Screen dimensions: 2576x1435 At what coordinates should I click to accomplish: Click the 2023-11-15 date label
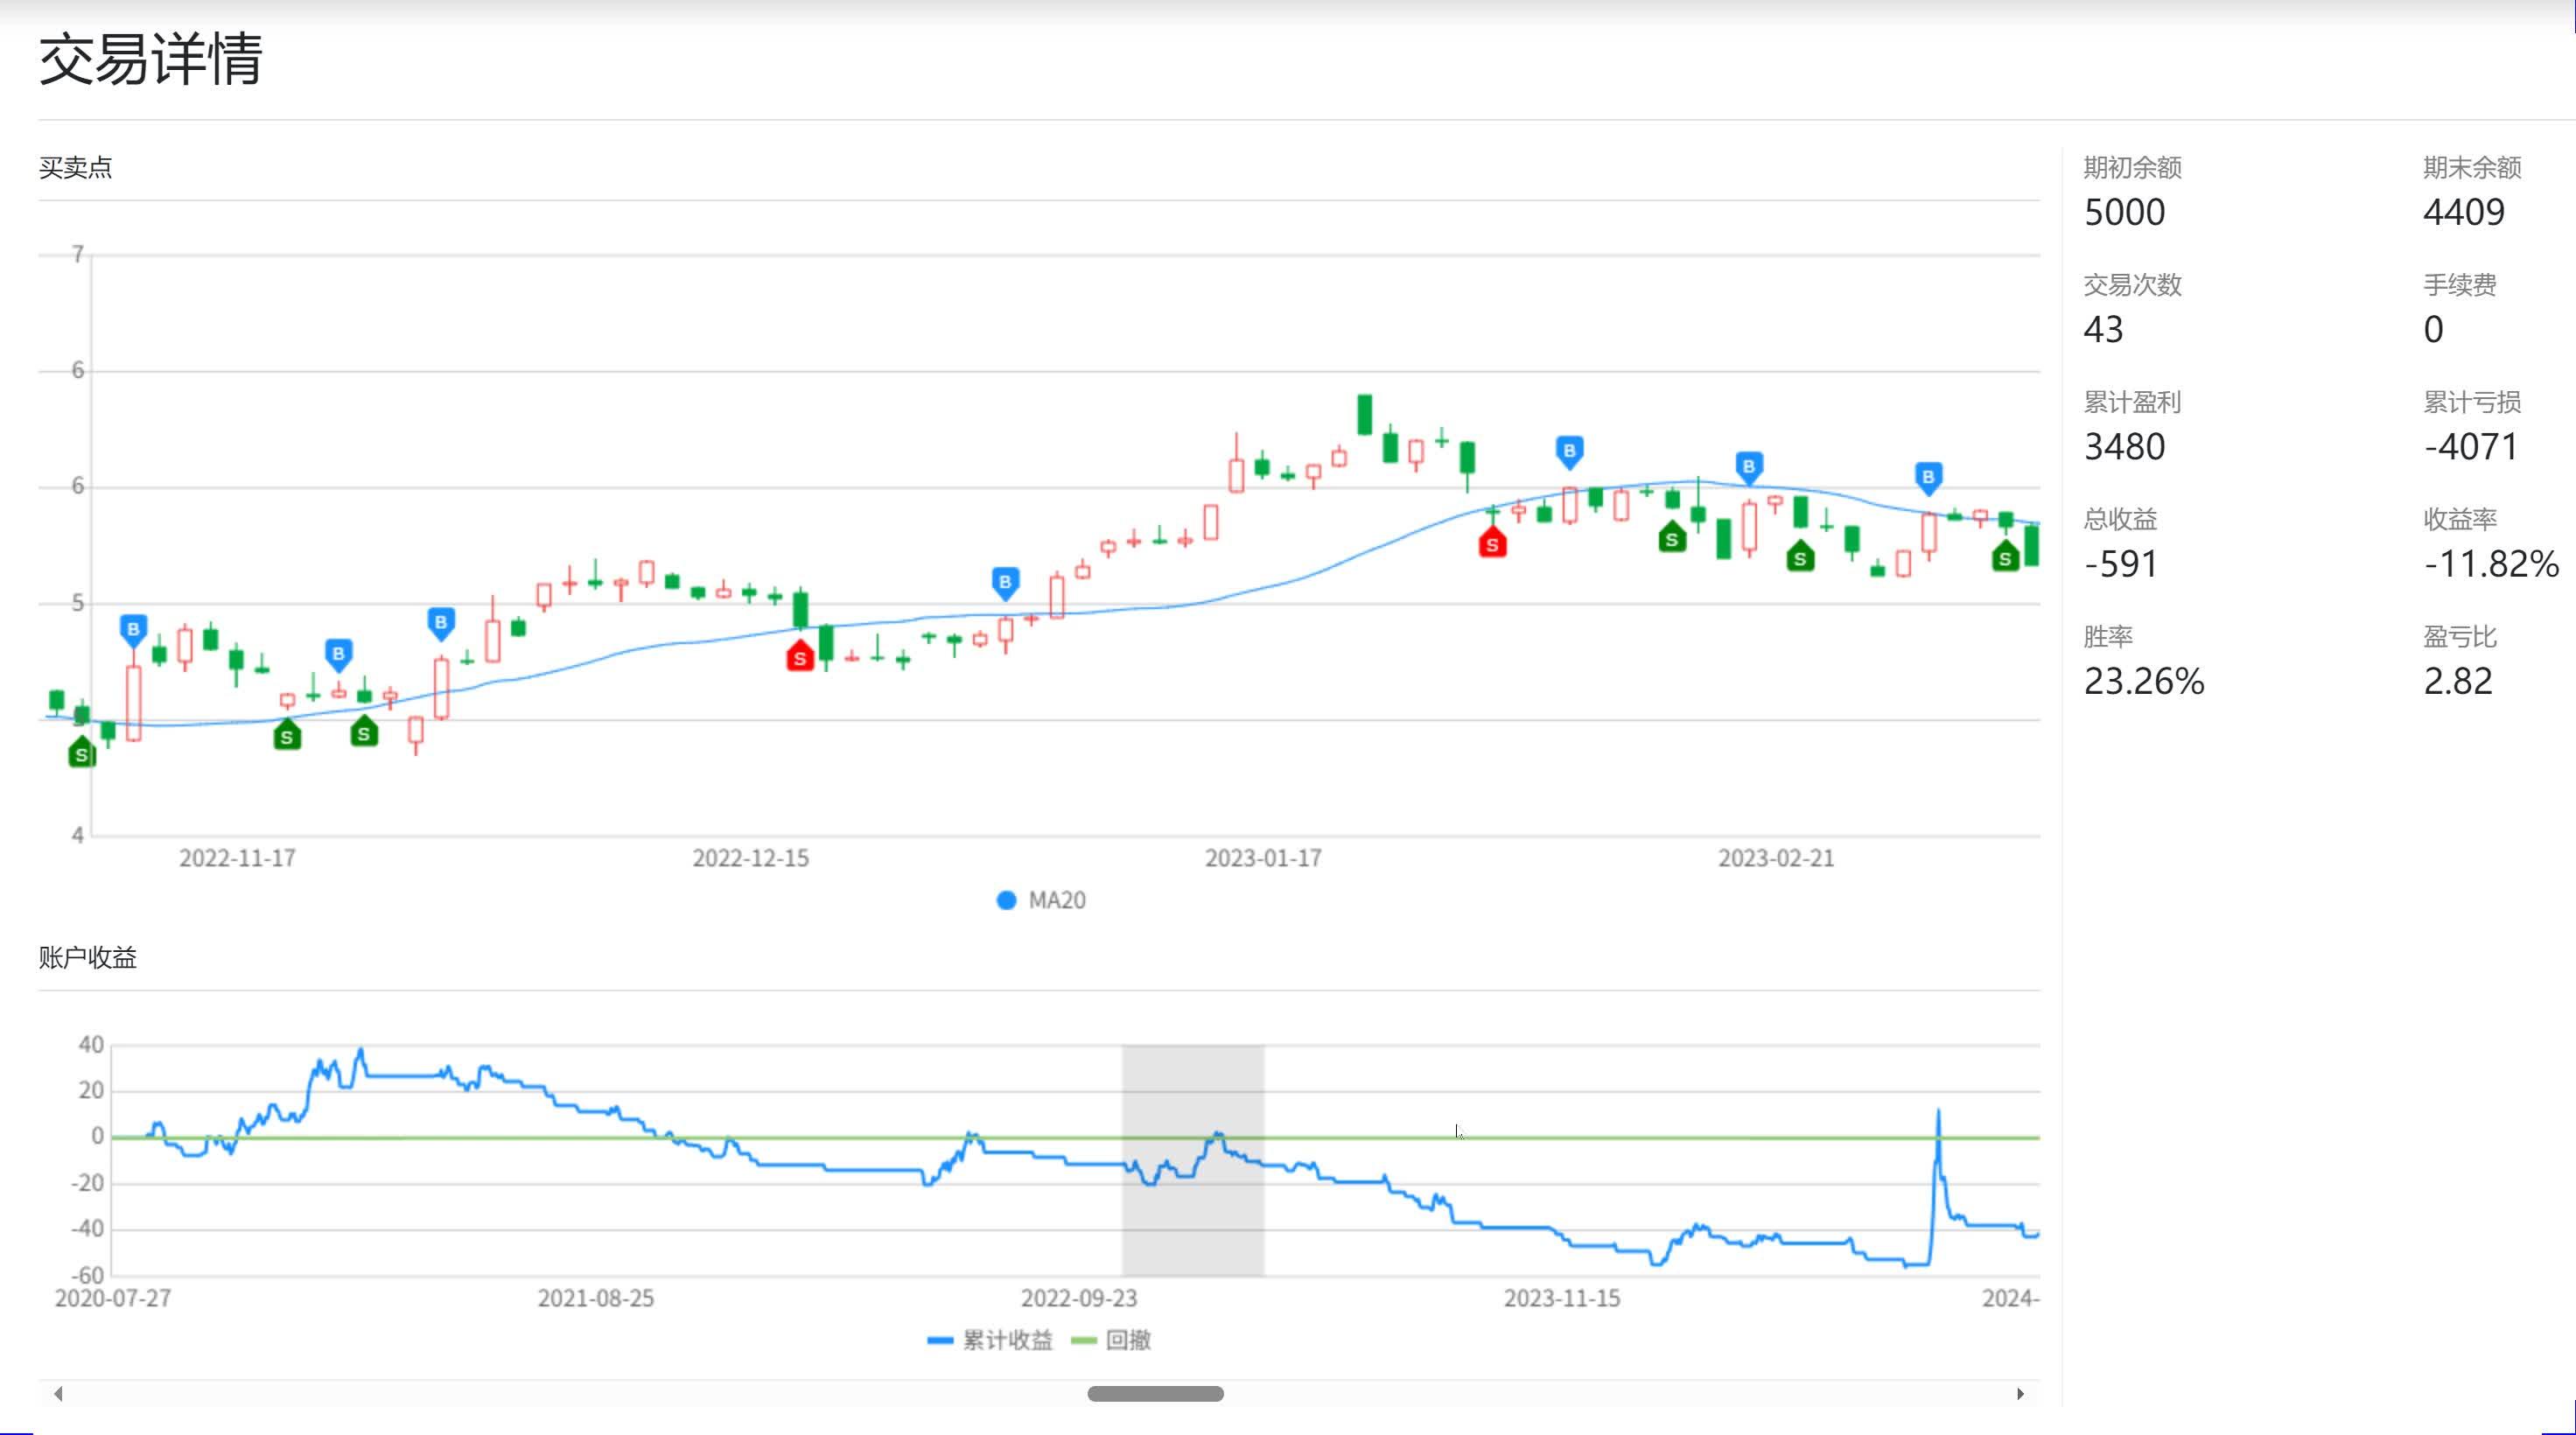click(1561, 1298)
